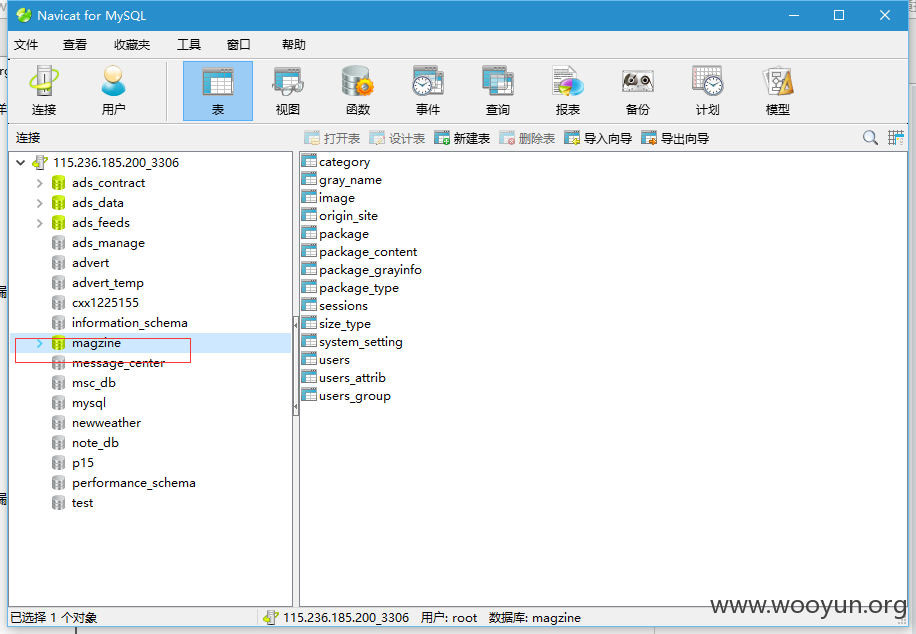Open the 查看 (View) menu
The height and width of the screenshot is (634, 916).
click(x=75, y=44)
